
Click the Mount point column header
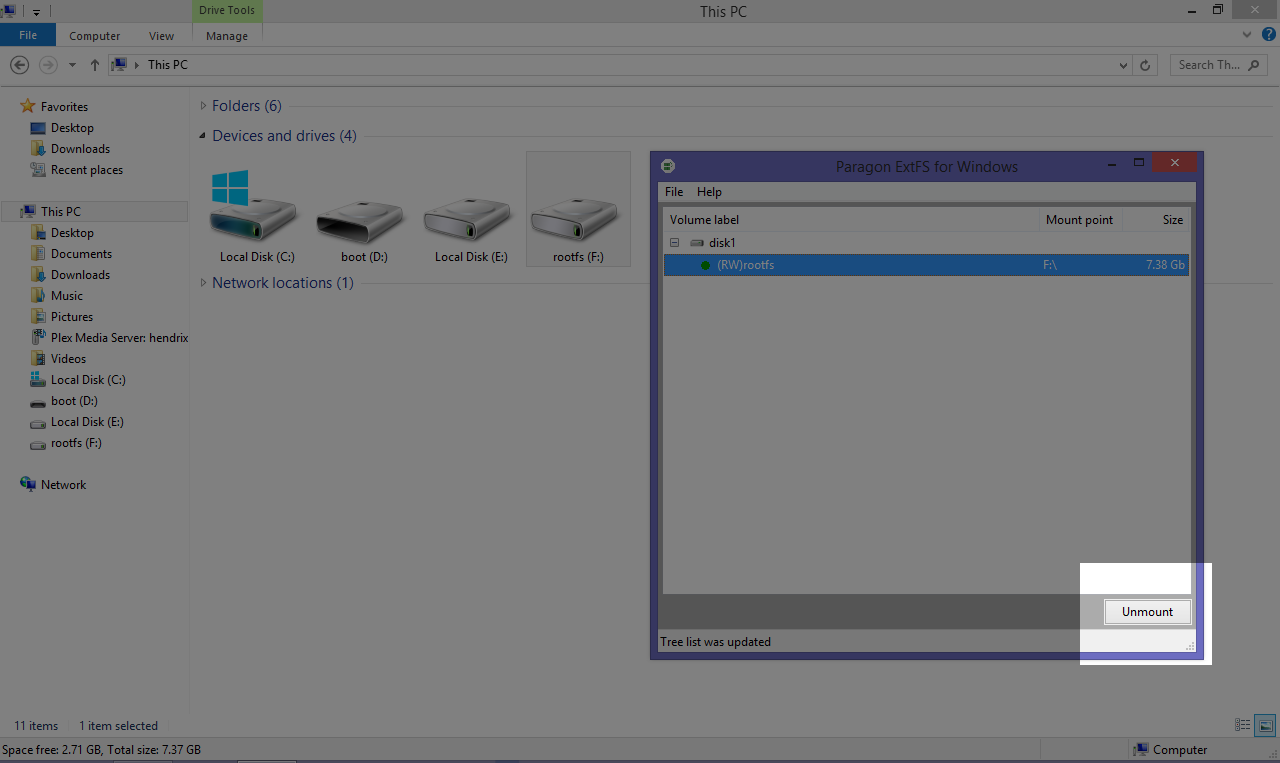click(1081, 220)
